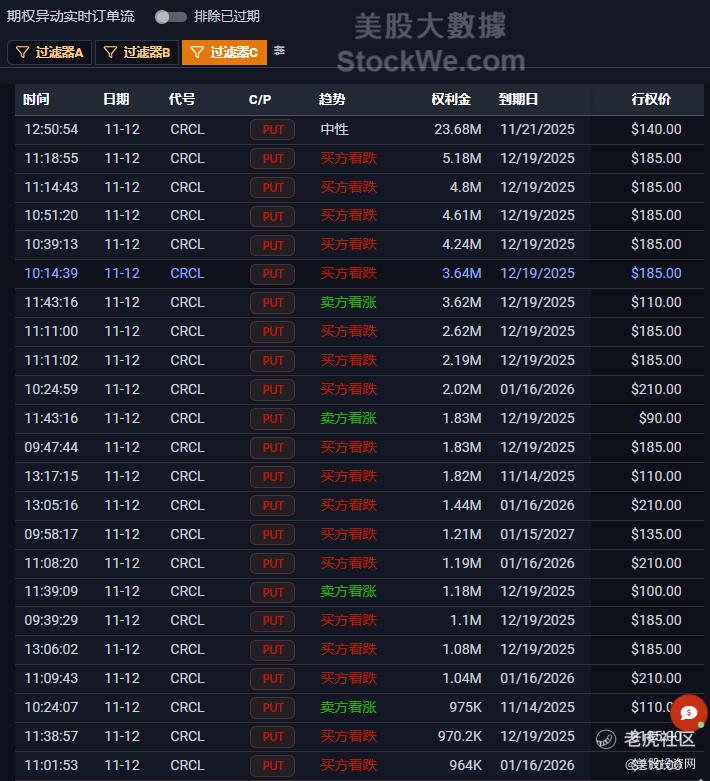Sort by the 日期 column header
The width and height of the screenshot is (710, 781).
(x=116, y=99)
